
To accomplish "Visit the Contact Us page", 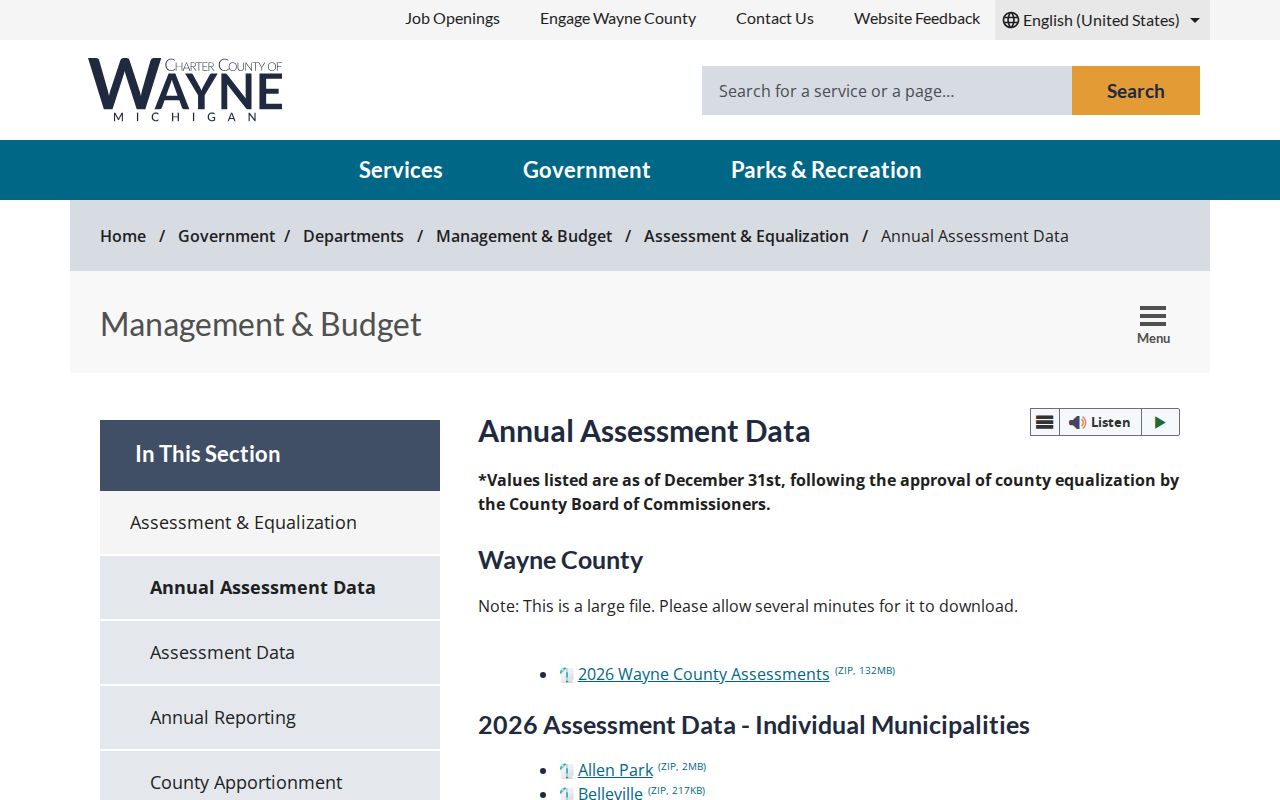I will click(775, 19).
